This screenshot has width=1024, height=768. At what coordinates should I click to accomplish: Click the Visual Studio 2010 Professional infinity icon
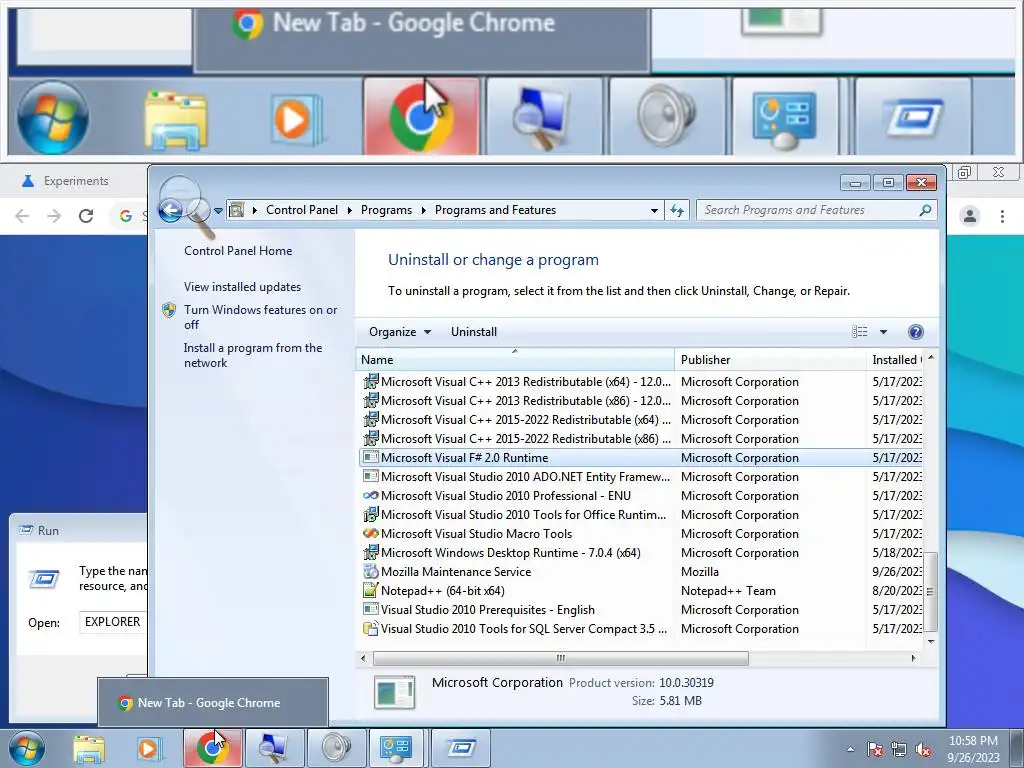(x=370, y=496)
